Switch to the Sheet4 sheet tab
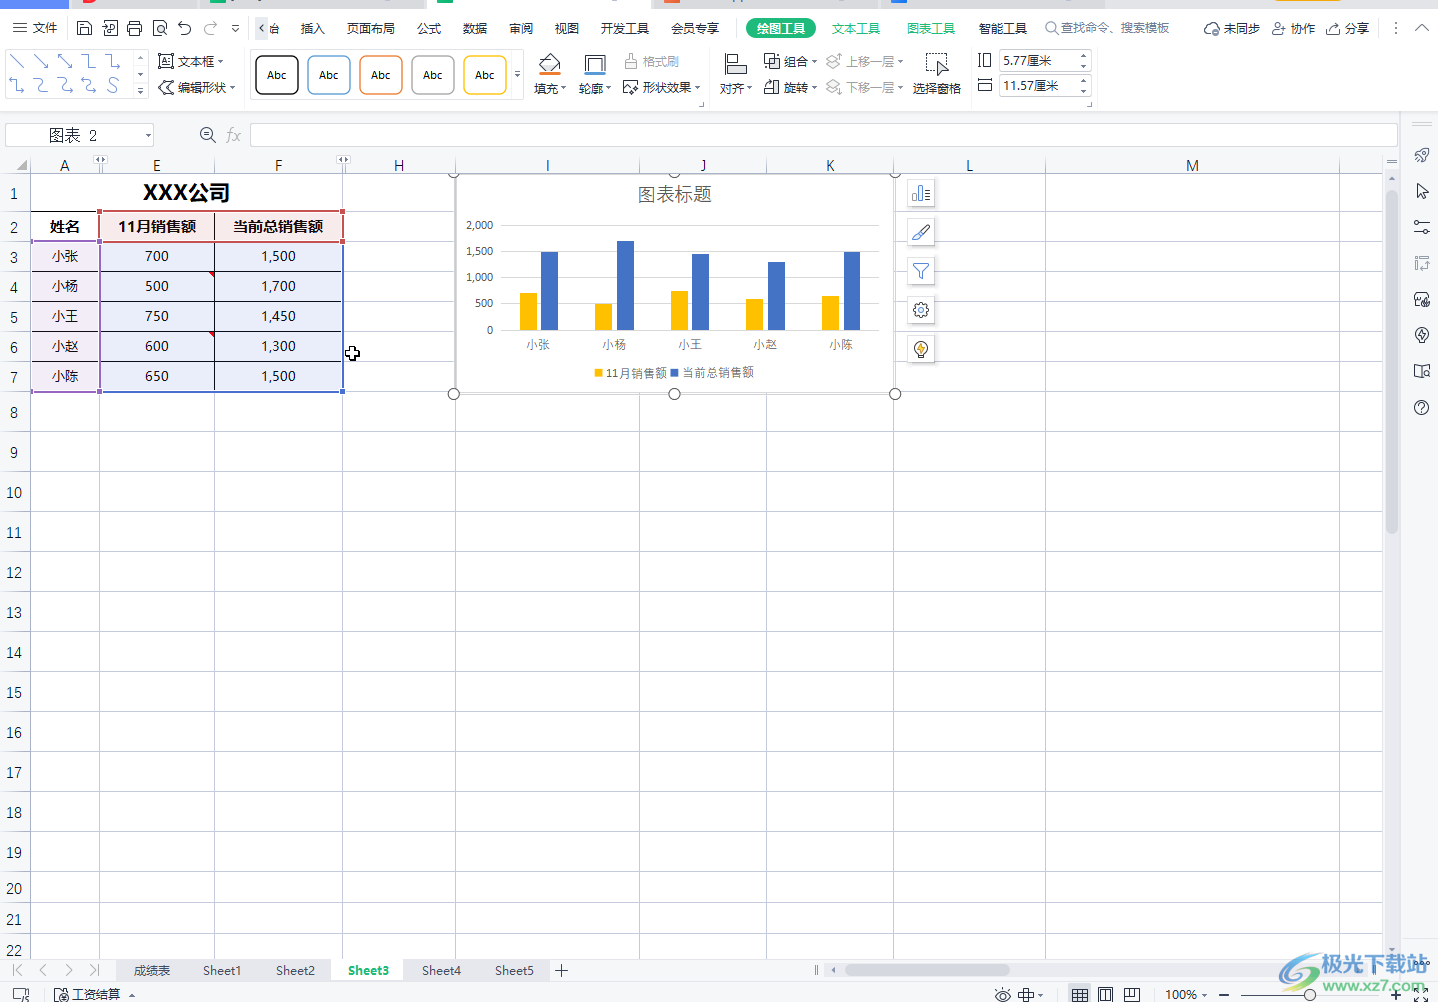The width and height of the screenshot is (1438, 1002). pyautogui.click(x=441, y=970)
